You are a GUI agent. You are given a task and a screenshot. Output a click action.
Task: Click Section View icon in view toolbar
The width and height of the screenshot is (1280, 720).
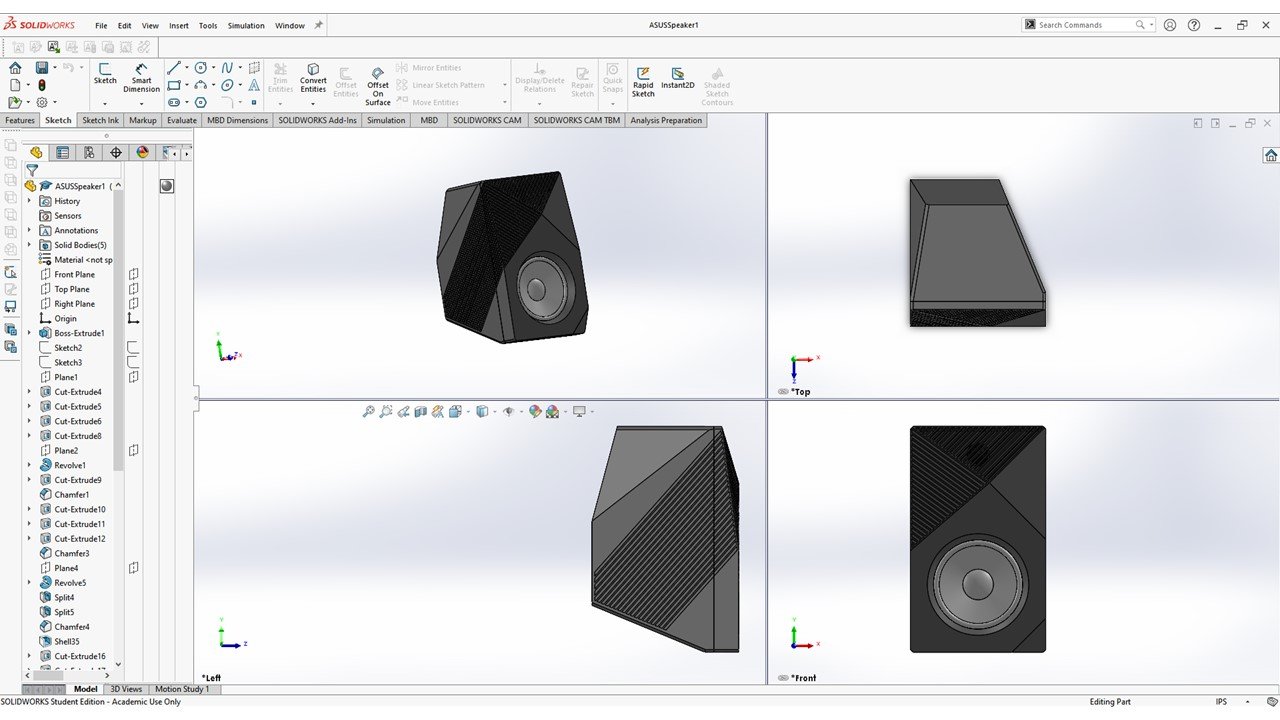(420, 411)
